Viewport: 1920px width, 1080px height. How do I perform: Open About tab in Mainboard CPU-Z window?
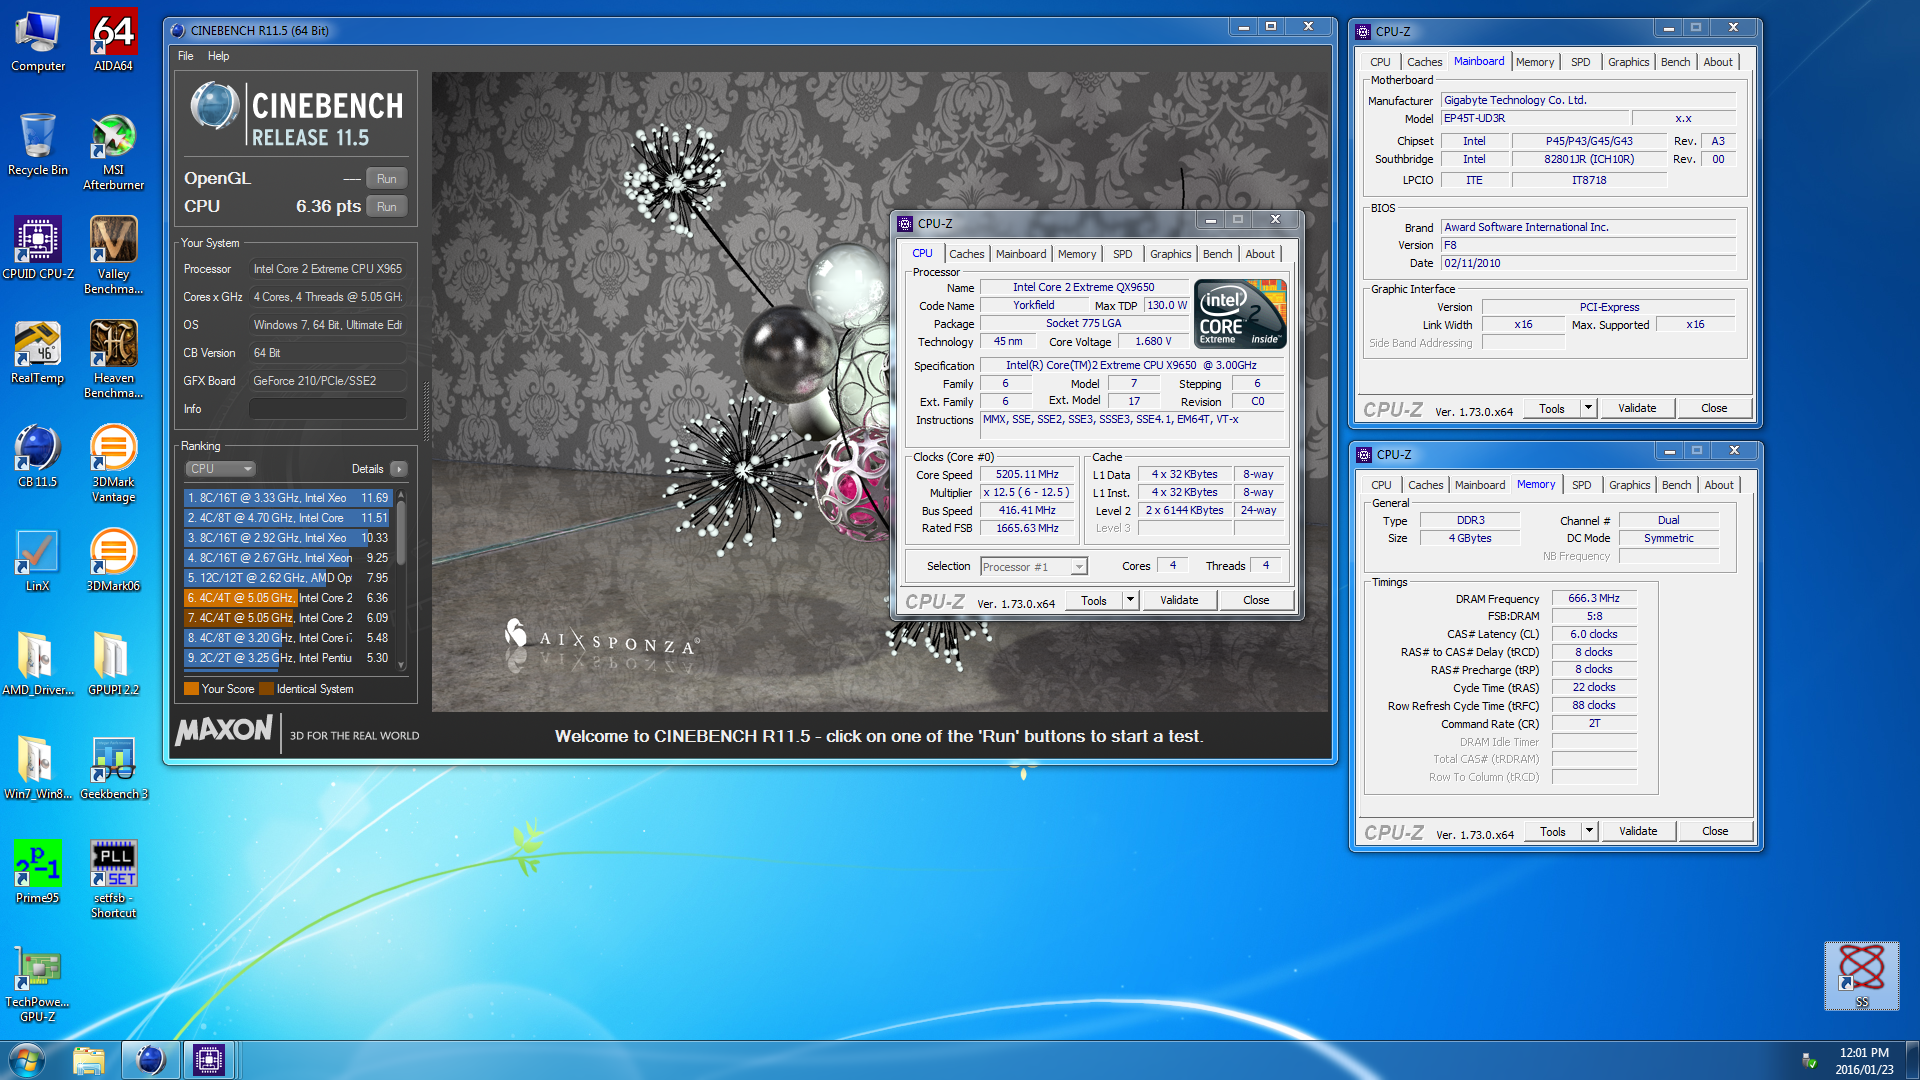[x=1719, y=62]
